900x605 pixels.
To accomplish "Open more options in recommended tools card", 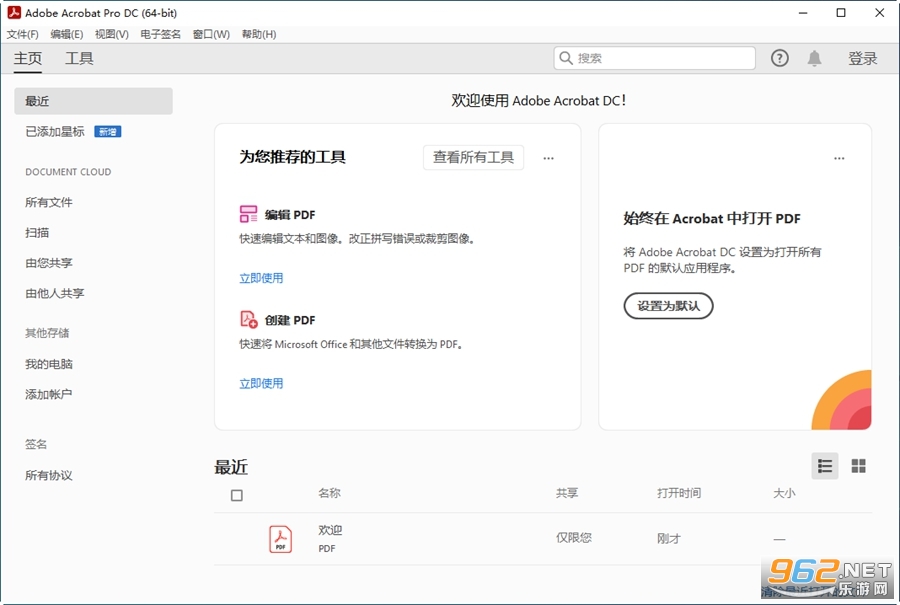I will pos(549,158).
